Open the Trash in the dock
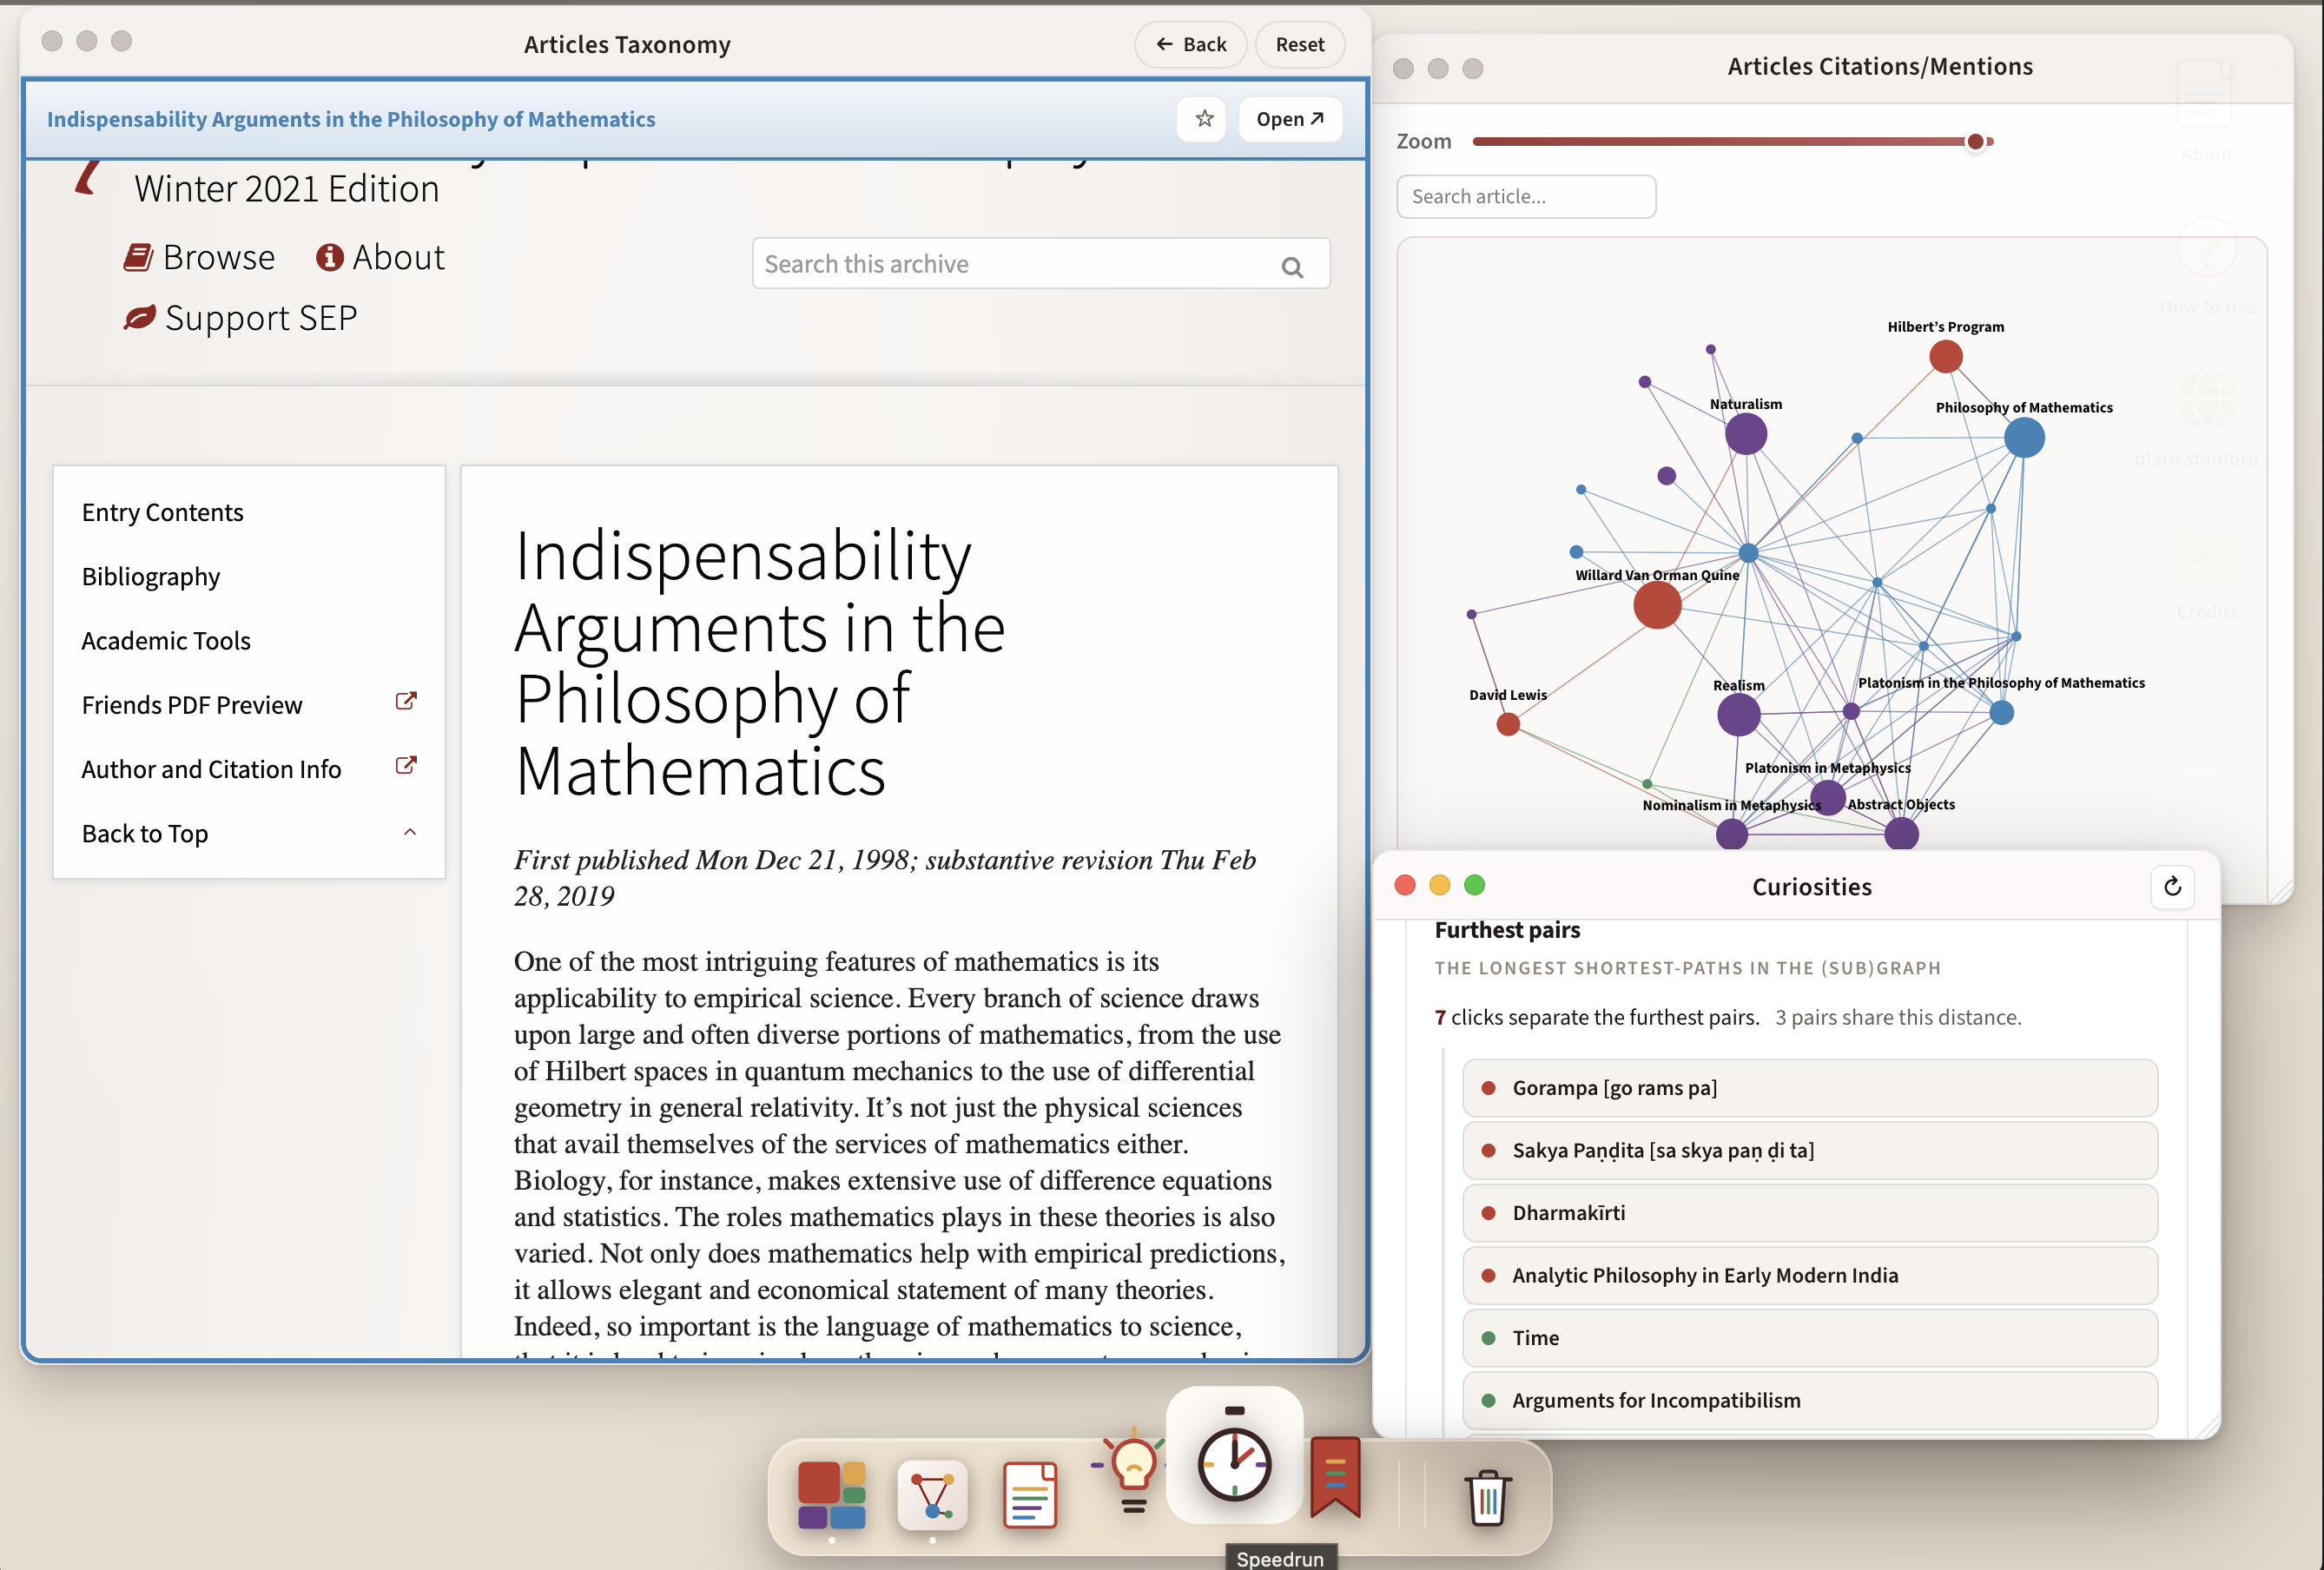Image resolution: width=2324 pixels, height=1570 pixels. (x=1487, y=1496)
